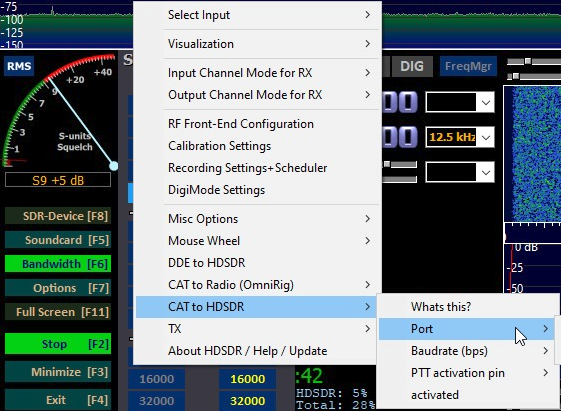Expand the Mouse Wheel submenu

(257, 241)
